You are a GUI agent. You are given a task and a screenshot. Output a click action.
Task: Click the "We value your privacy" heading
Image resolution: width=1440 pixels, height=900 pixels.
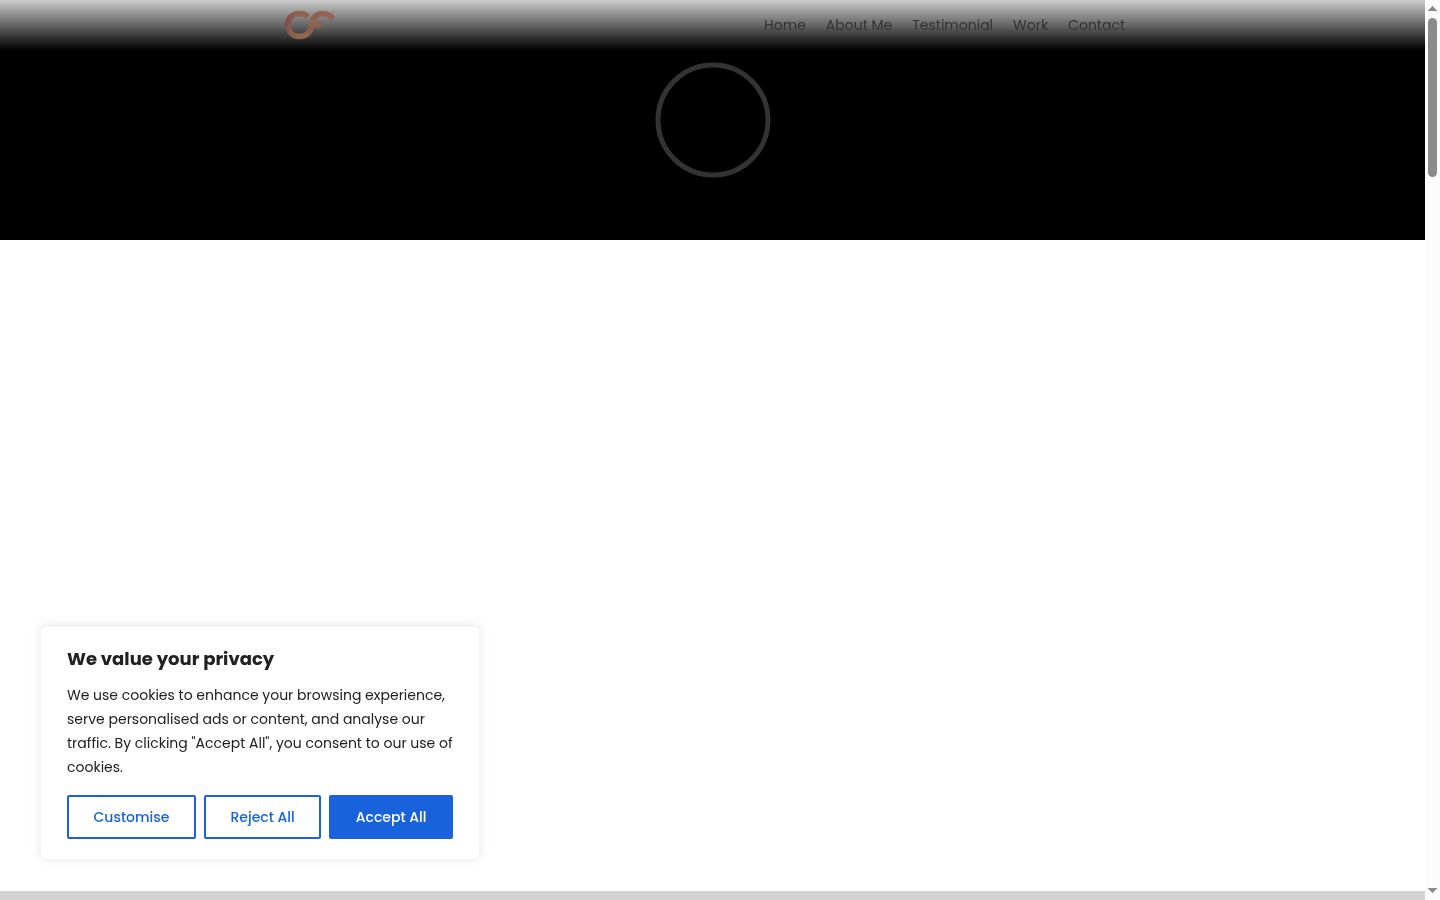tap(170, 659)
